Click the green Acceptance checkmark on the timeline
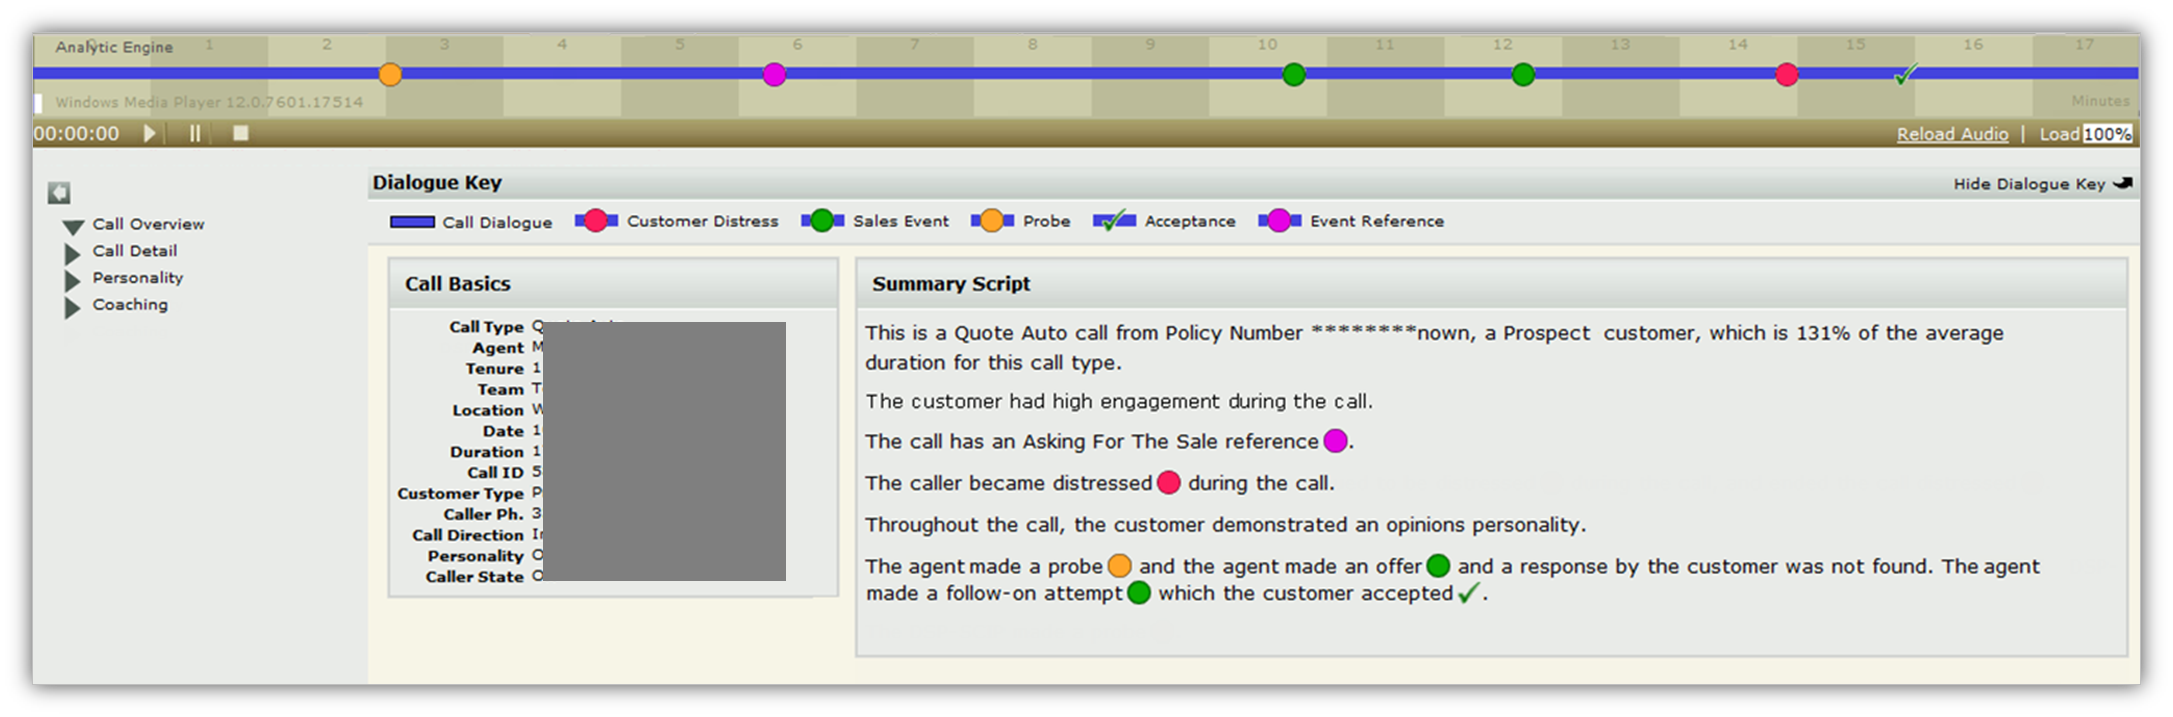The width and height of the screenshot is (2173, 717). click(x=1906, y=75)
